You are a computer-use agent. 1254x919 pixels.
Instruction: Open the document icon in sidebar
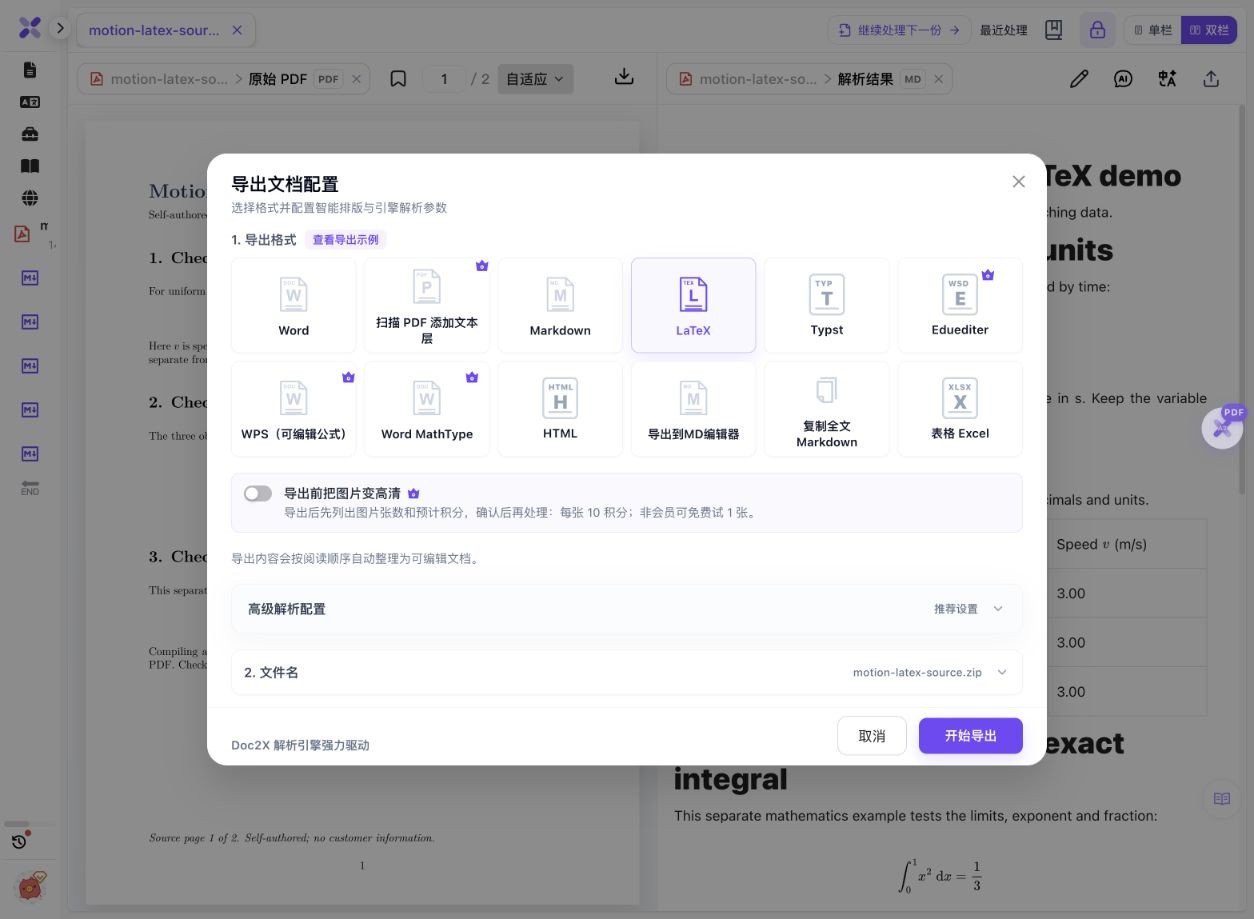[x=30, y=70]
